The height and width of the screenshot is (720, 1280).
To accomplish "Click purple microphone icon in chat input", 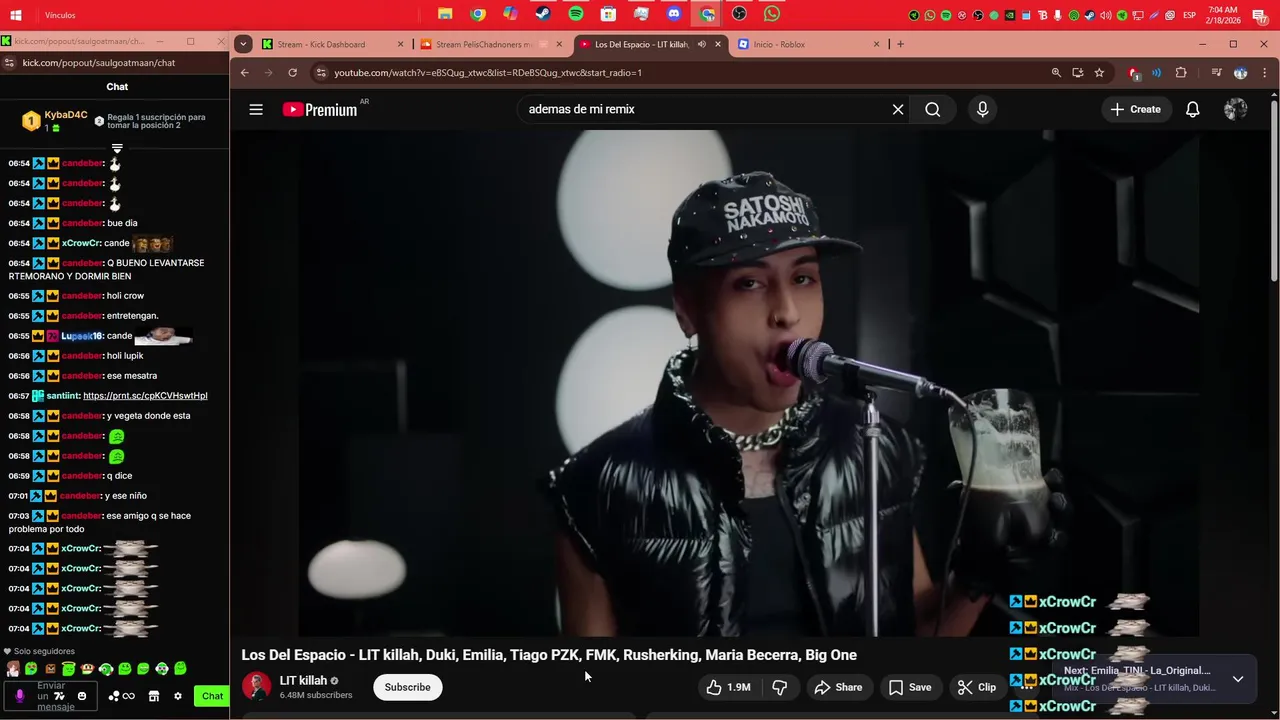I will (19, 696).
